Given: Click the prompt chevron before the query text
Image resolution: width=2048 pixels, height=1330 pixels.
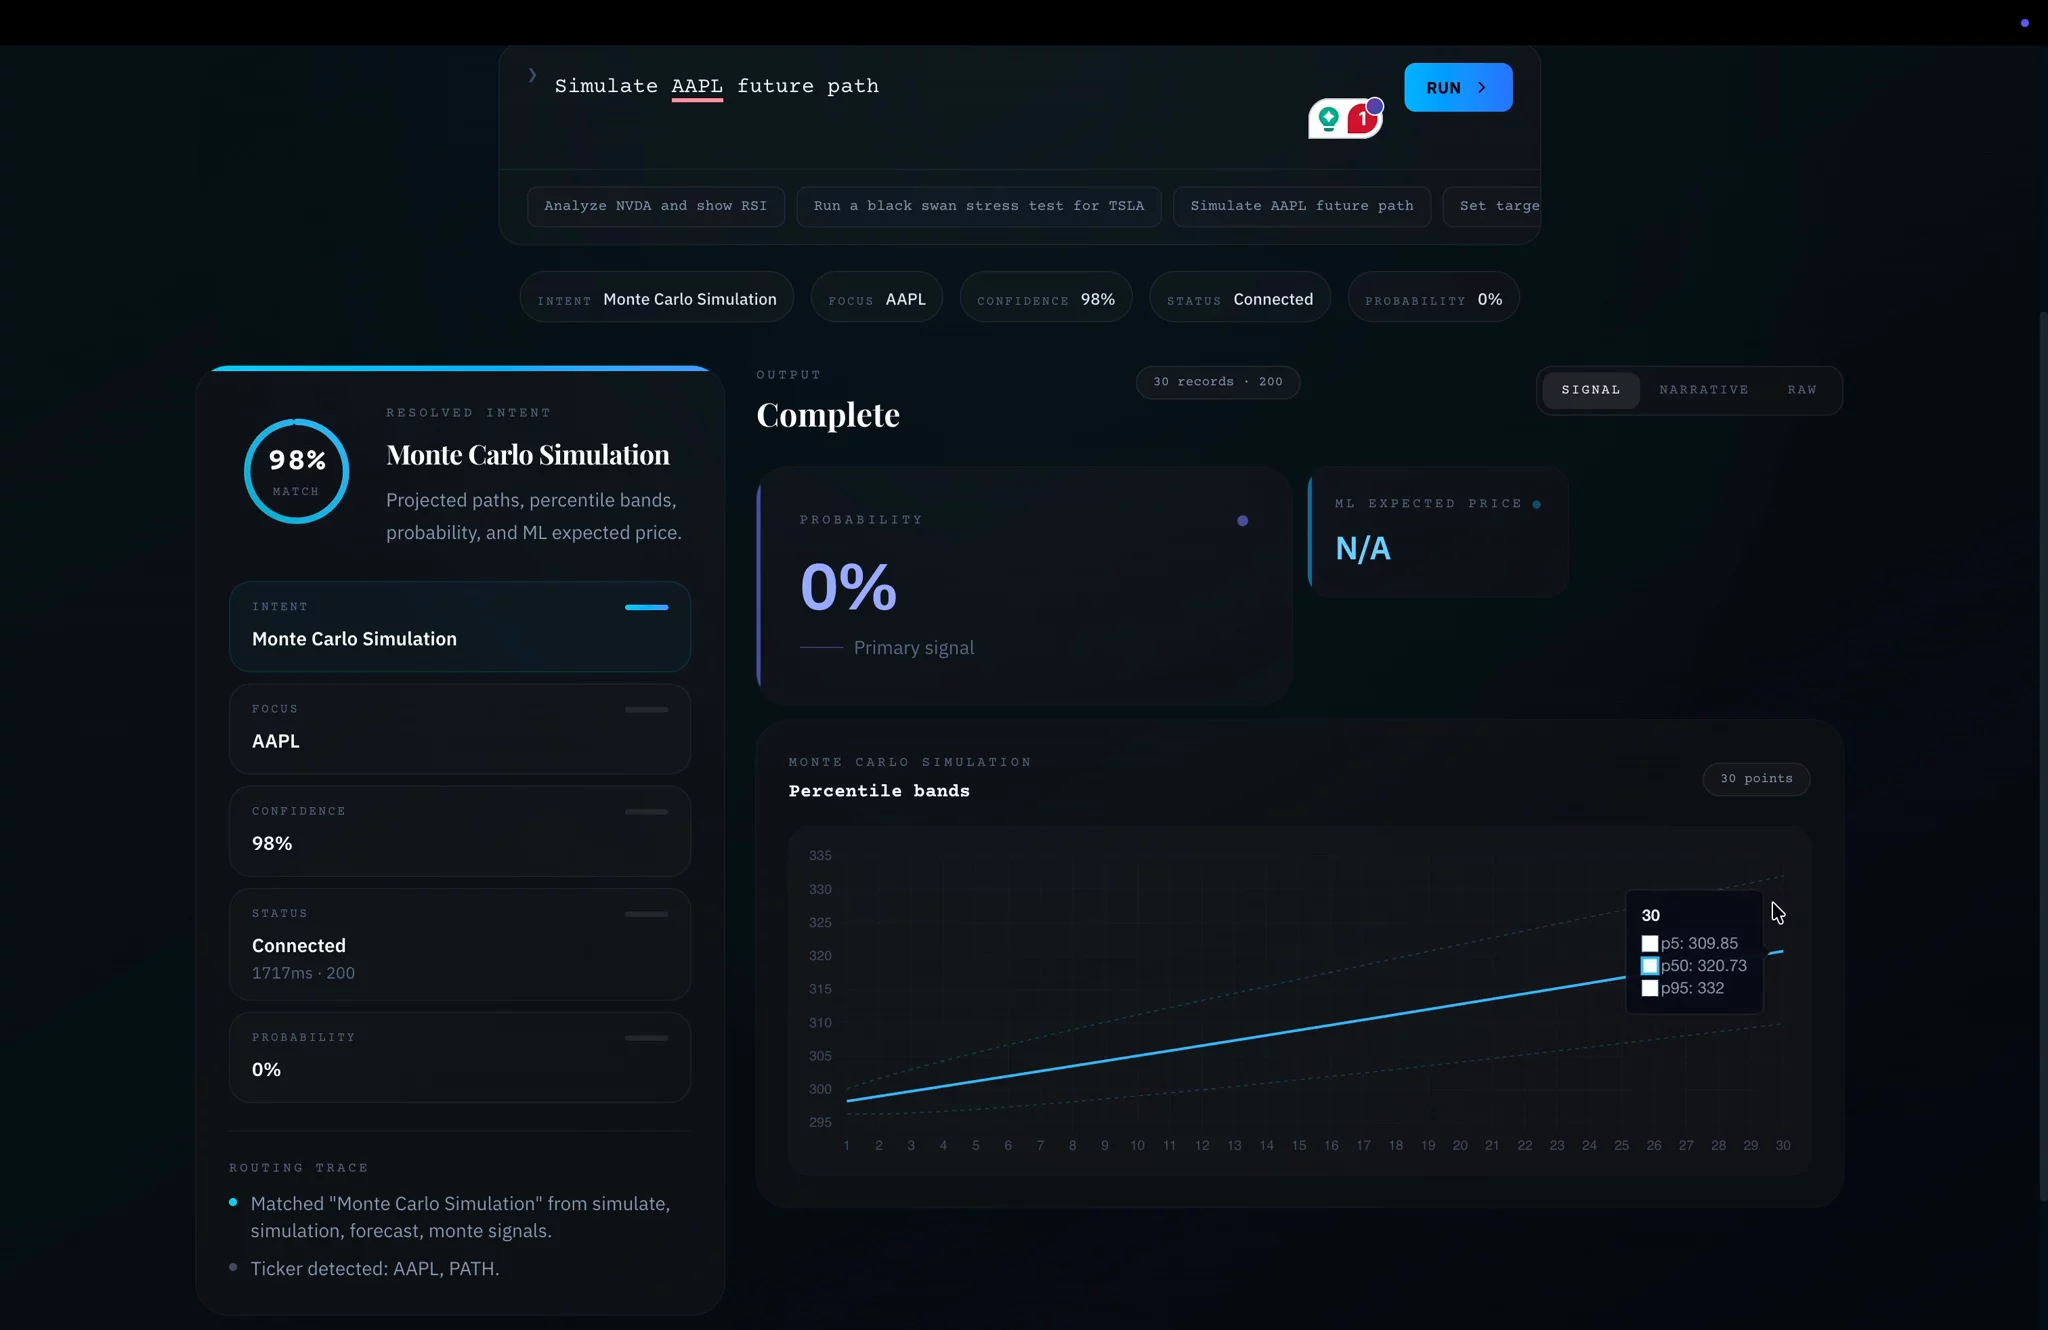Looking at the screenshot, I should [532, 75].
